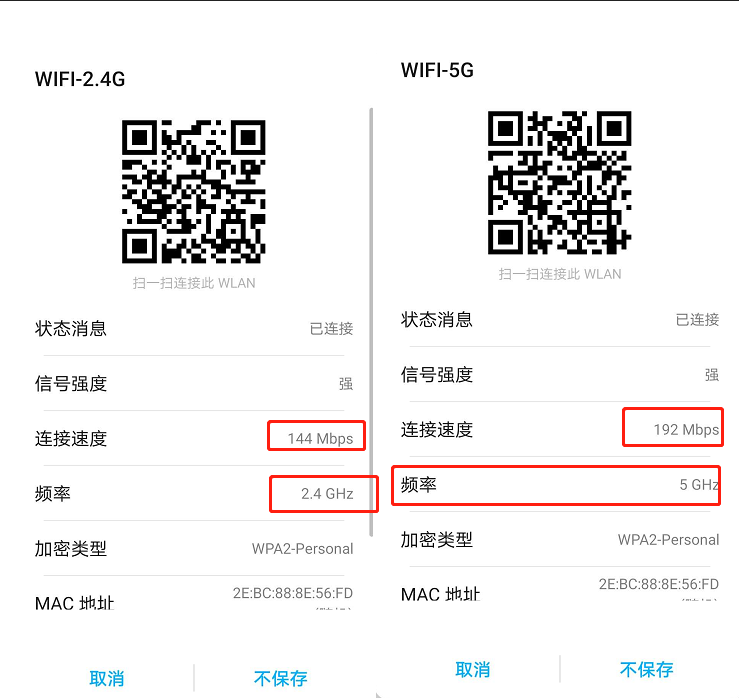Tap the WIFI-5G QR code
Viewport: 739px width, 698px height.
point(559,182)
